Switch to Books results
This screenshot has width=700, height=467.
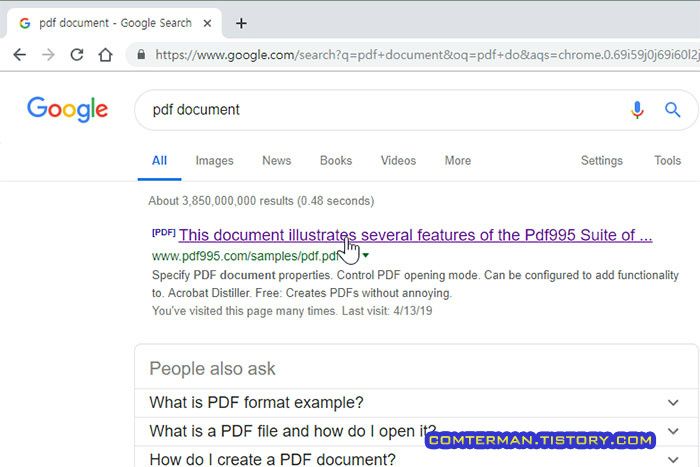[336, 161]
